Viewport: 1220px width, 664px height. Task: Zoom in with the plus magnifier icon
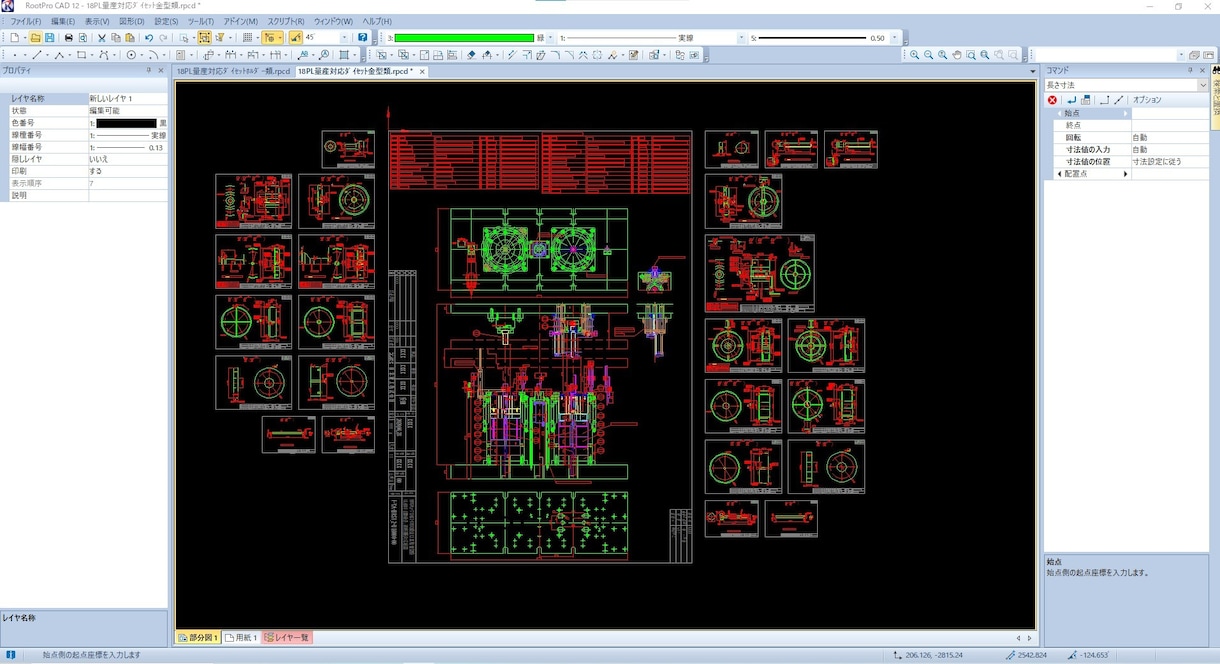[915, 55]
